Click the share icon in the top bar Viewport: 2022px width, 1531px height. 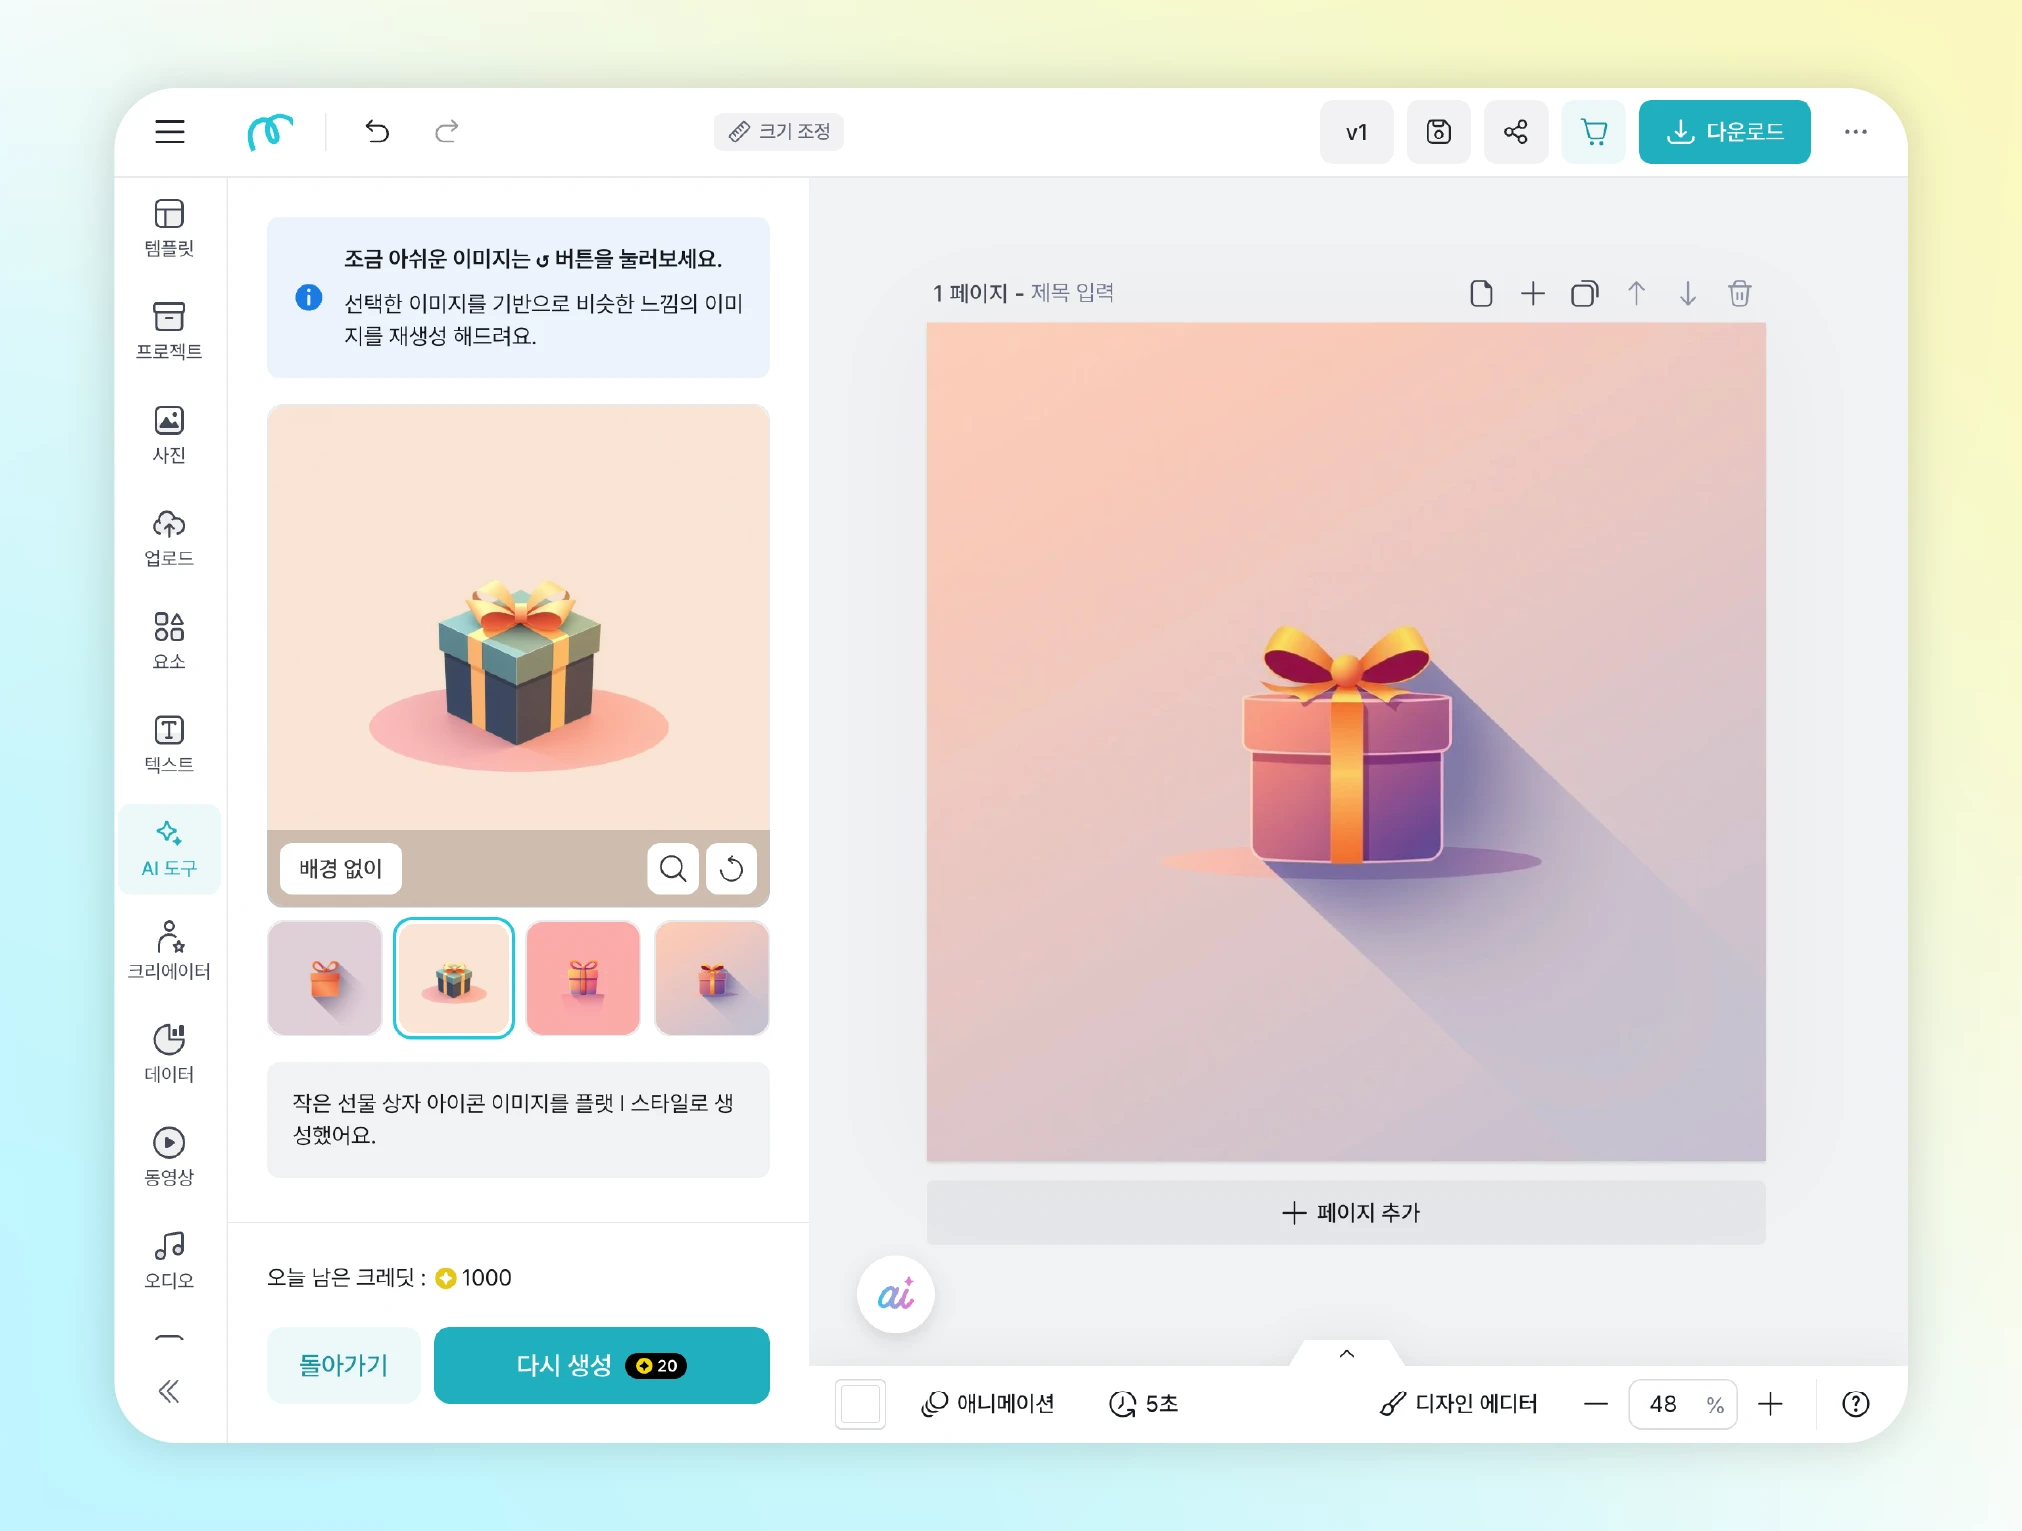[x=1515, y=132]
